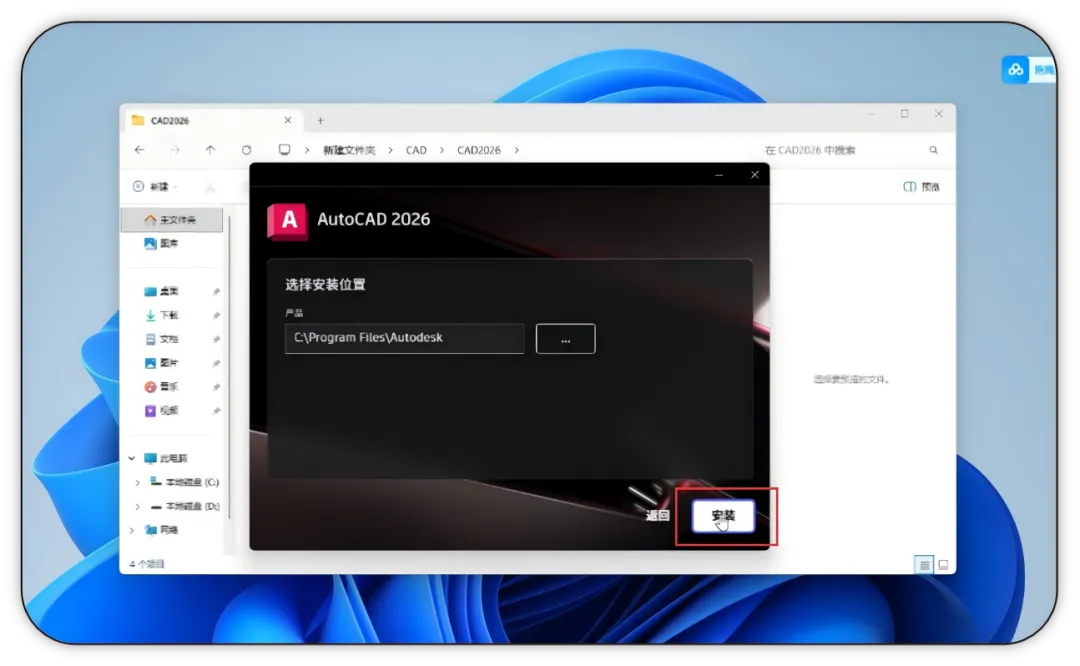Close the File Explorer window

click(938, 114)
